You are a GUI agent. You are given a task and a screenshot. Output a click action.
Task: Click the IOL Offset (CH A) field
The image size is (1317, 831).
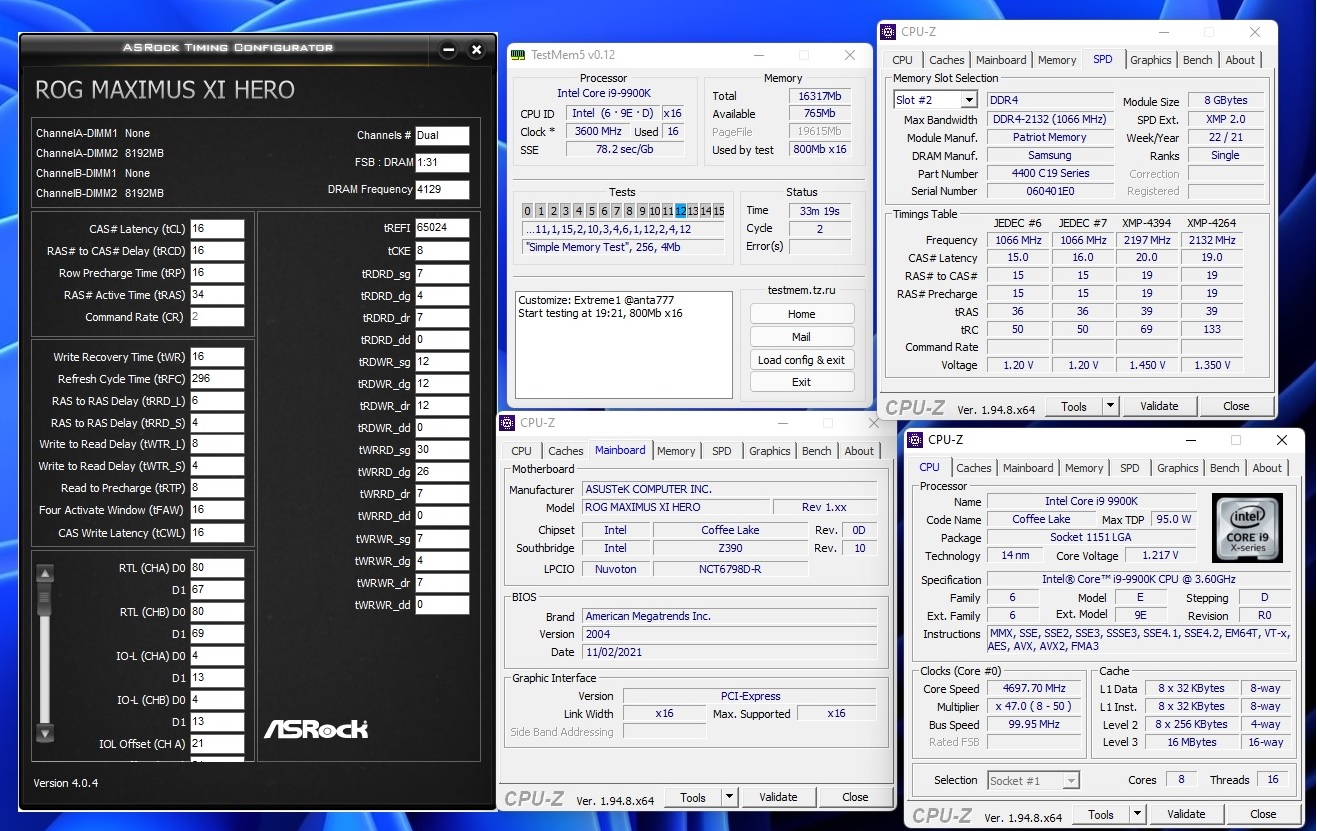click(x=217, y=743)
